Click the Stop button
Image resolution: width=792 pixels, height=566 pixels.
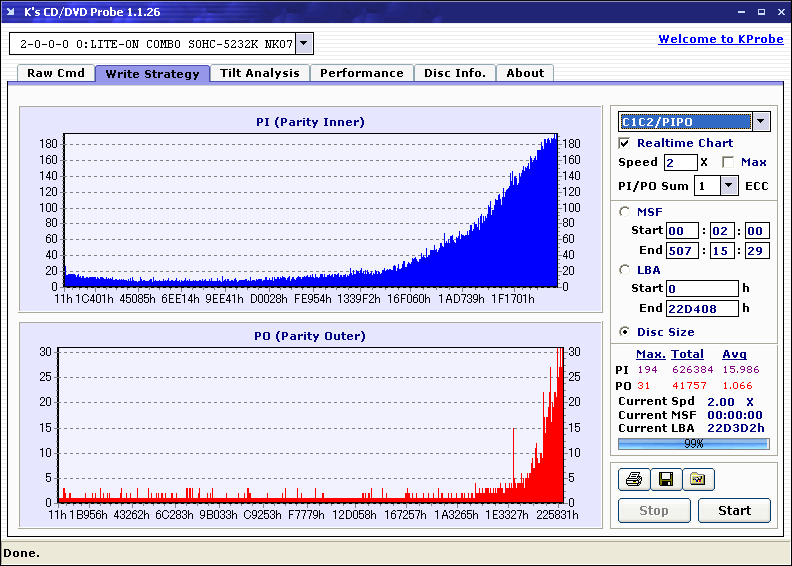pyautogui.click(x=654, y=510)
